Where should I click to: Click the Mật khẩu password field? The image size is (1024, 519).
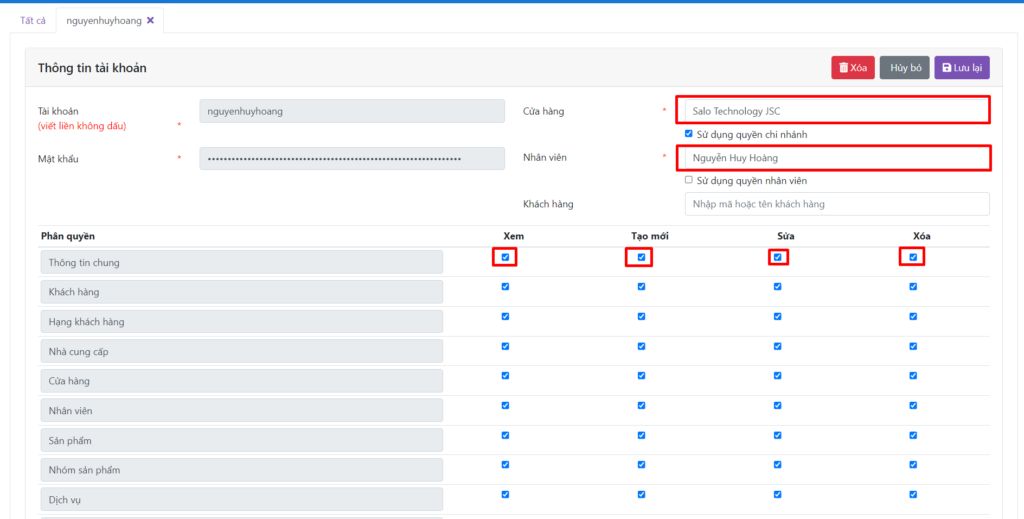click(352, 159)
